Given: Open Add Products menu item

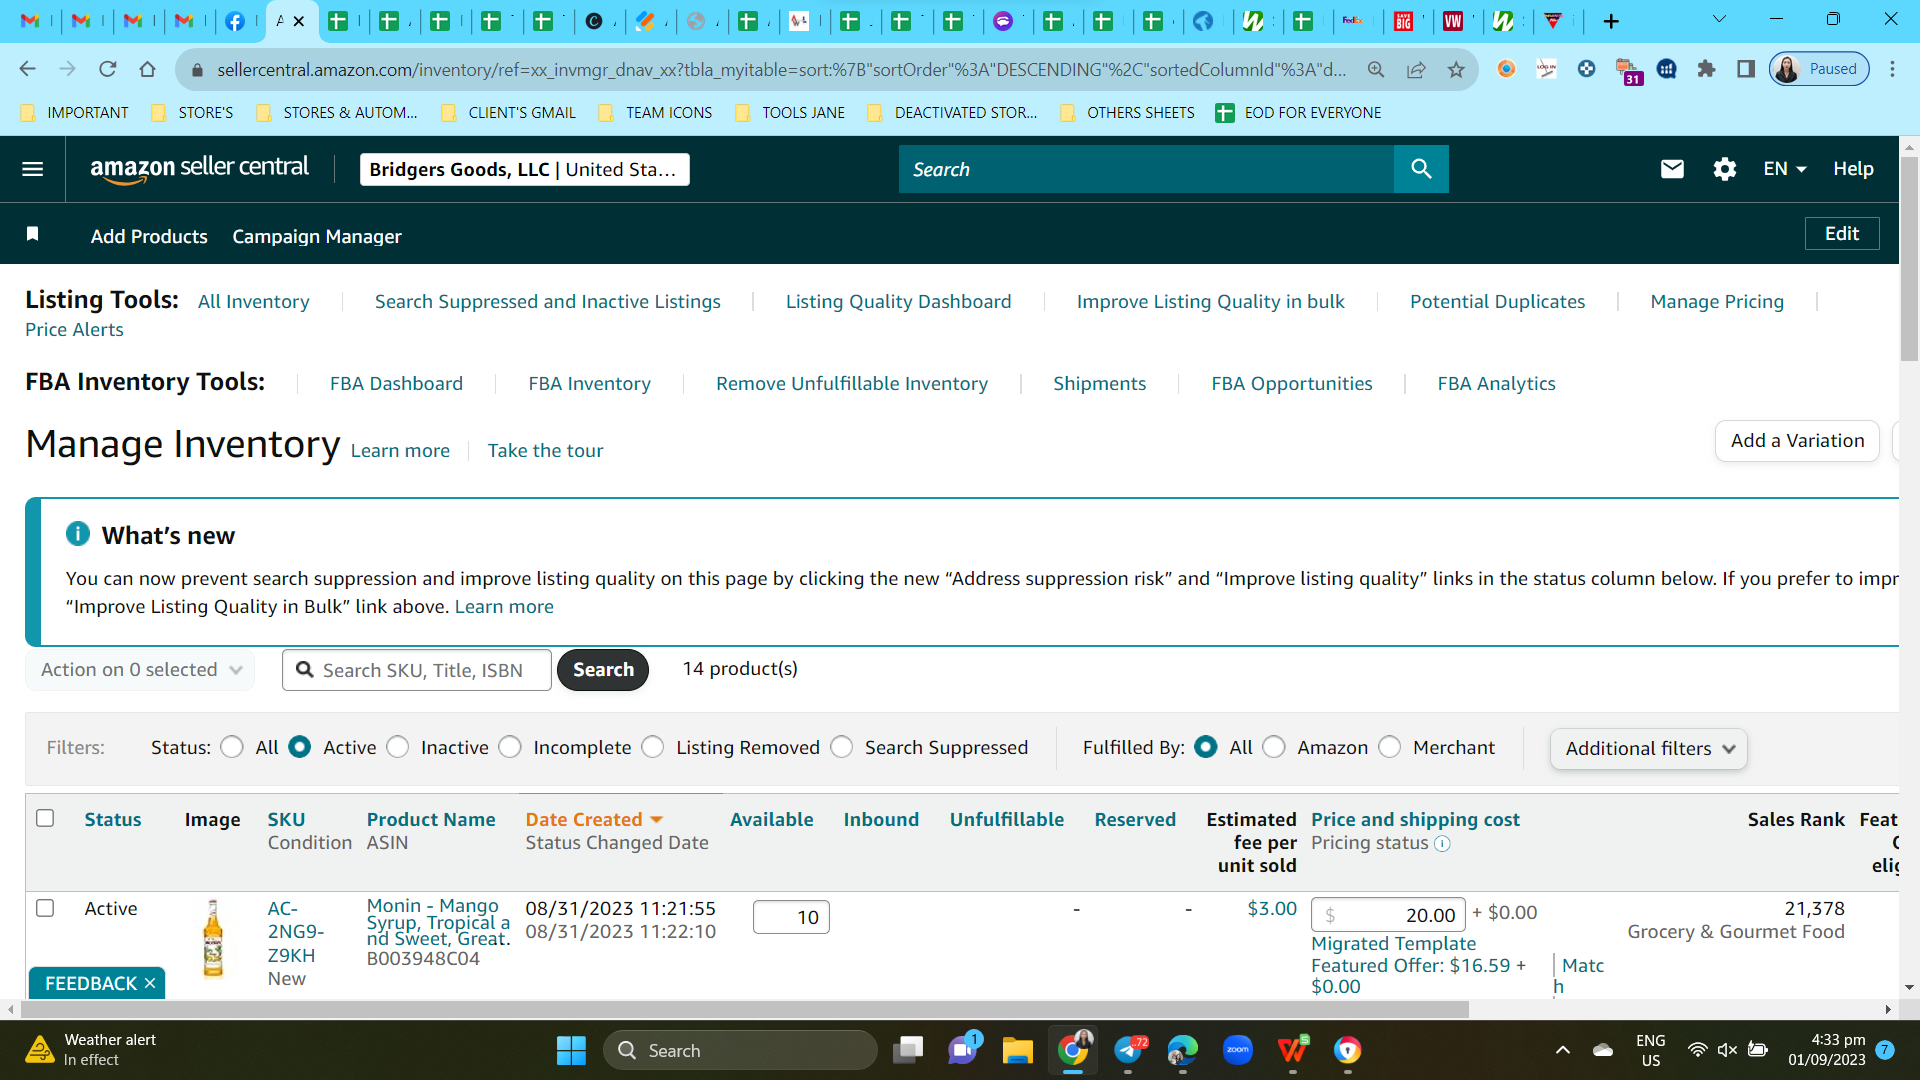Looking at the screenshot, I should (x=149, y=236).
